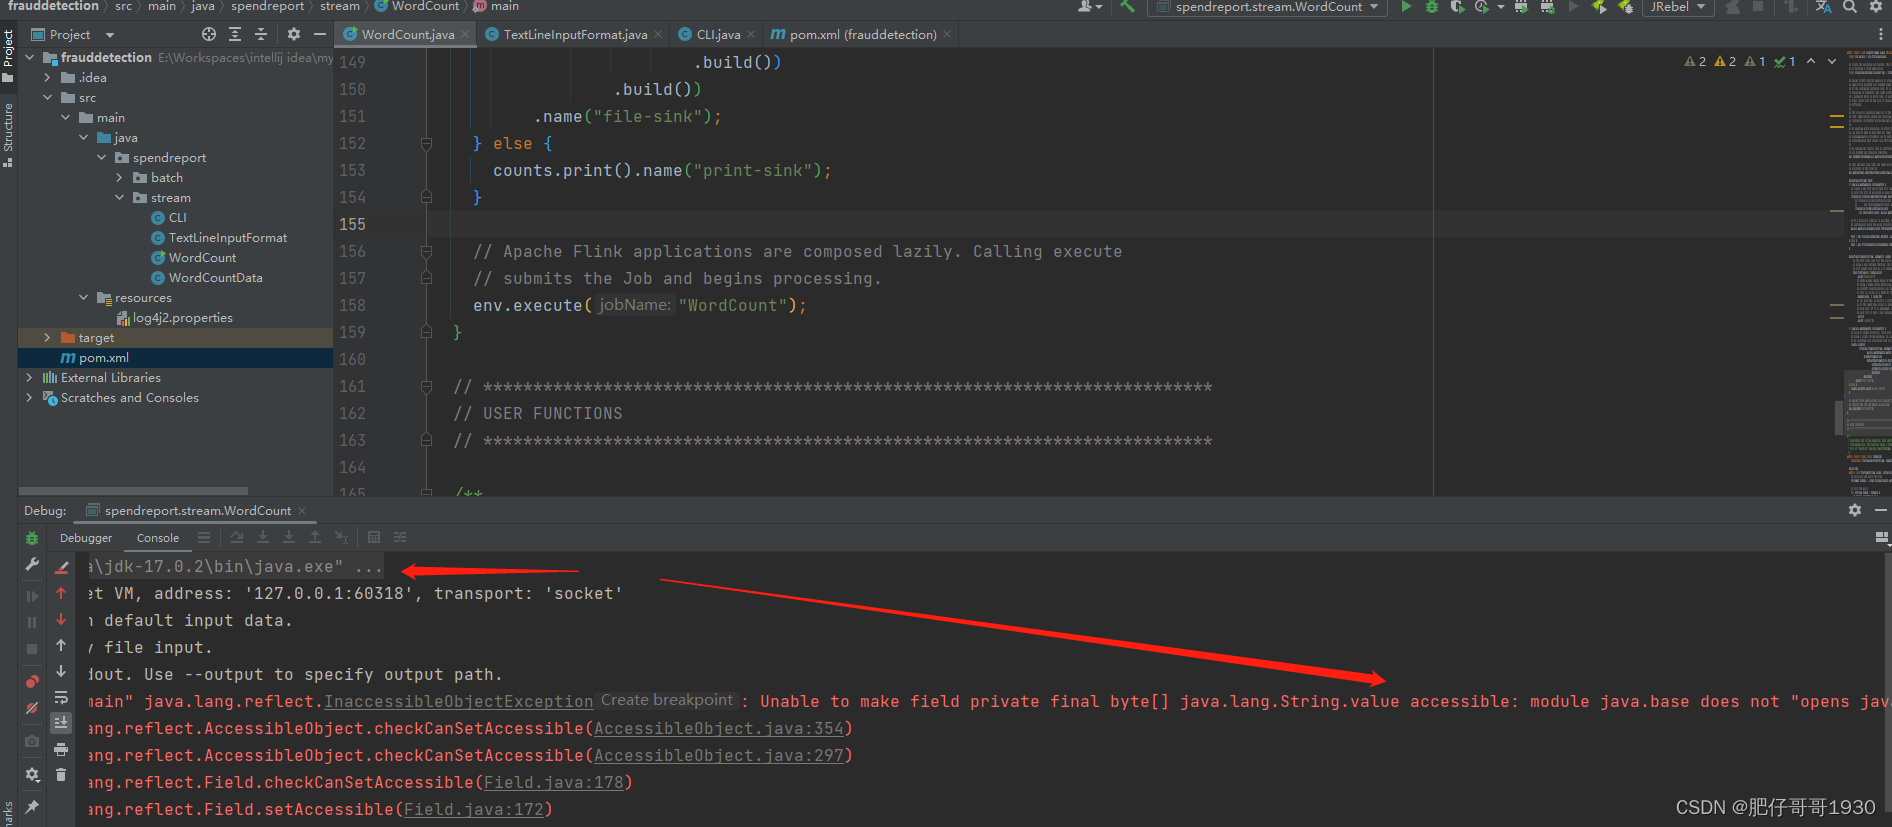Viewport: 1892px width, 827px height.
Task: Go to next highlighted error down chevron
Action: (x=1832, y=61)
